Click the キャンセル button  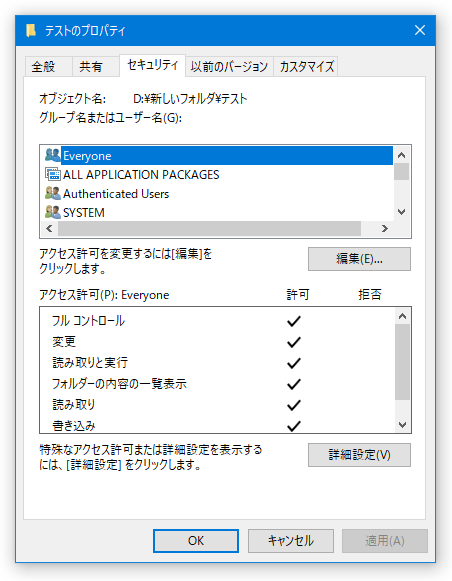pyautogui.click(x=291, y=541)
